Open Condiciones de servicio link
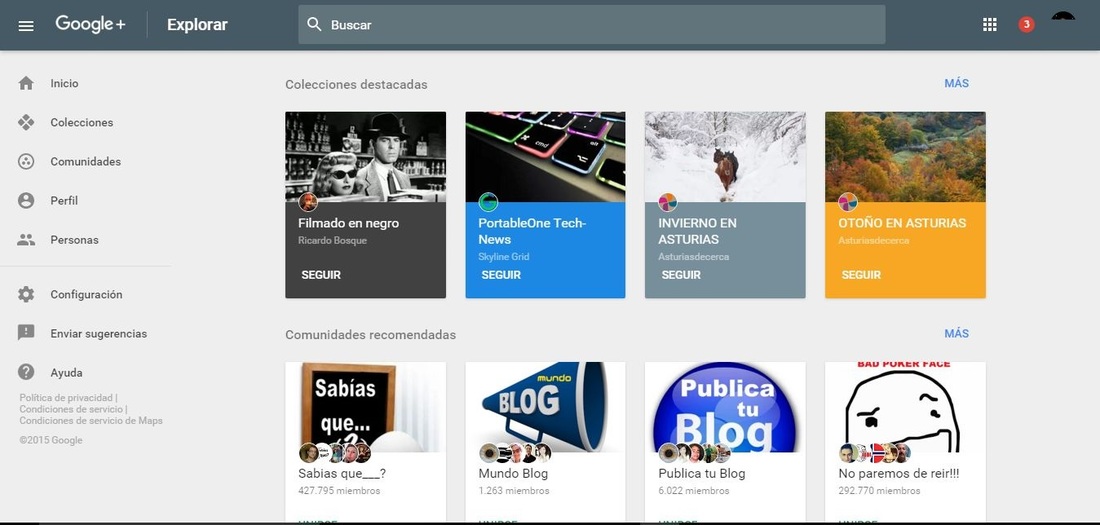The image size is (1100, 525). click(x=71, y=409)
